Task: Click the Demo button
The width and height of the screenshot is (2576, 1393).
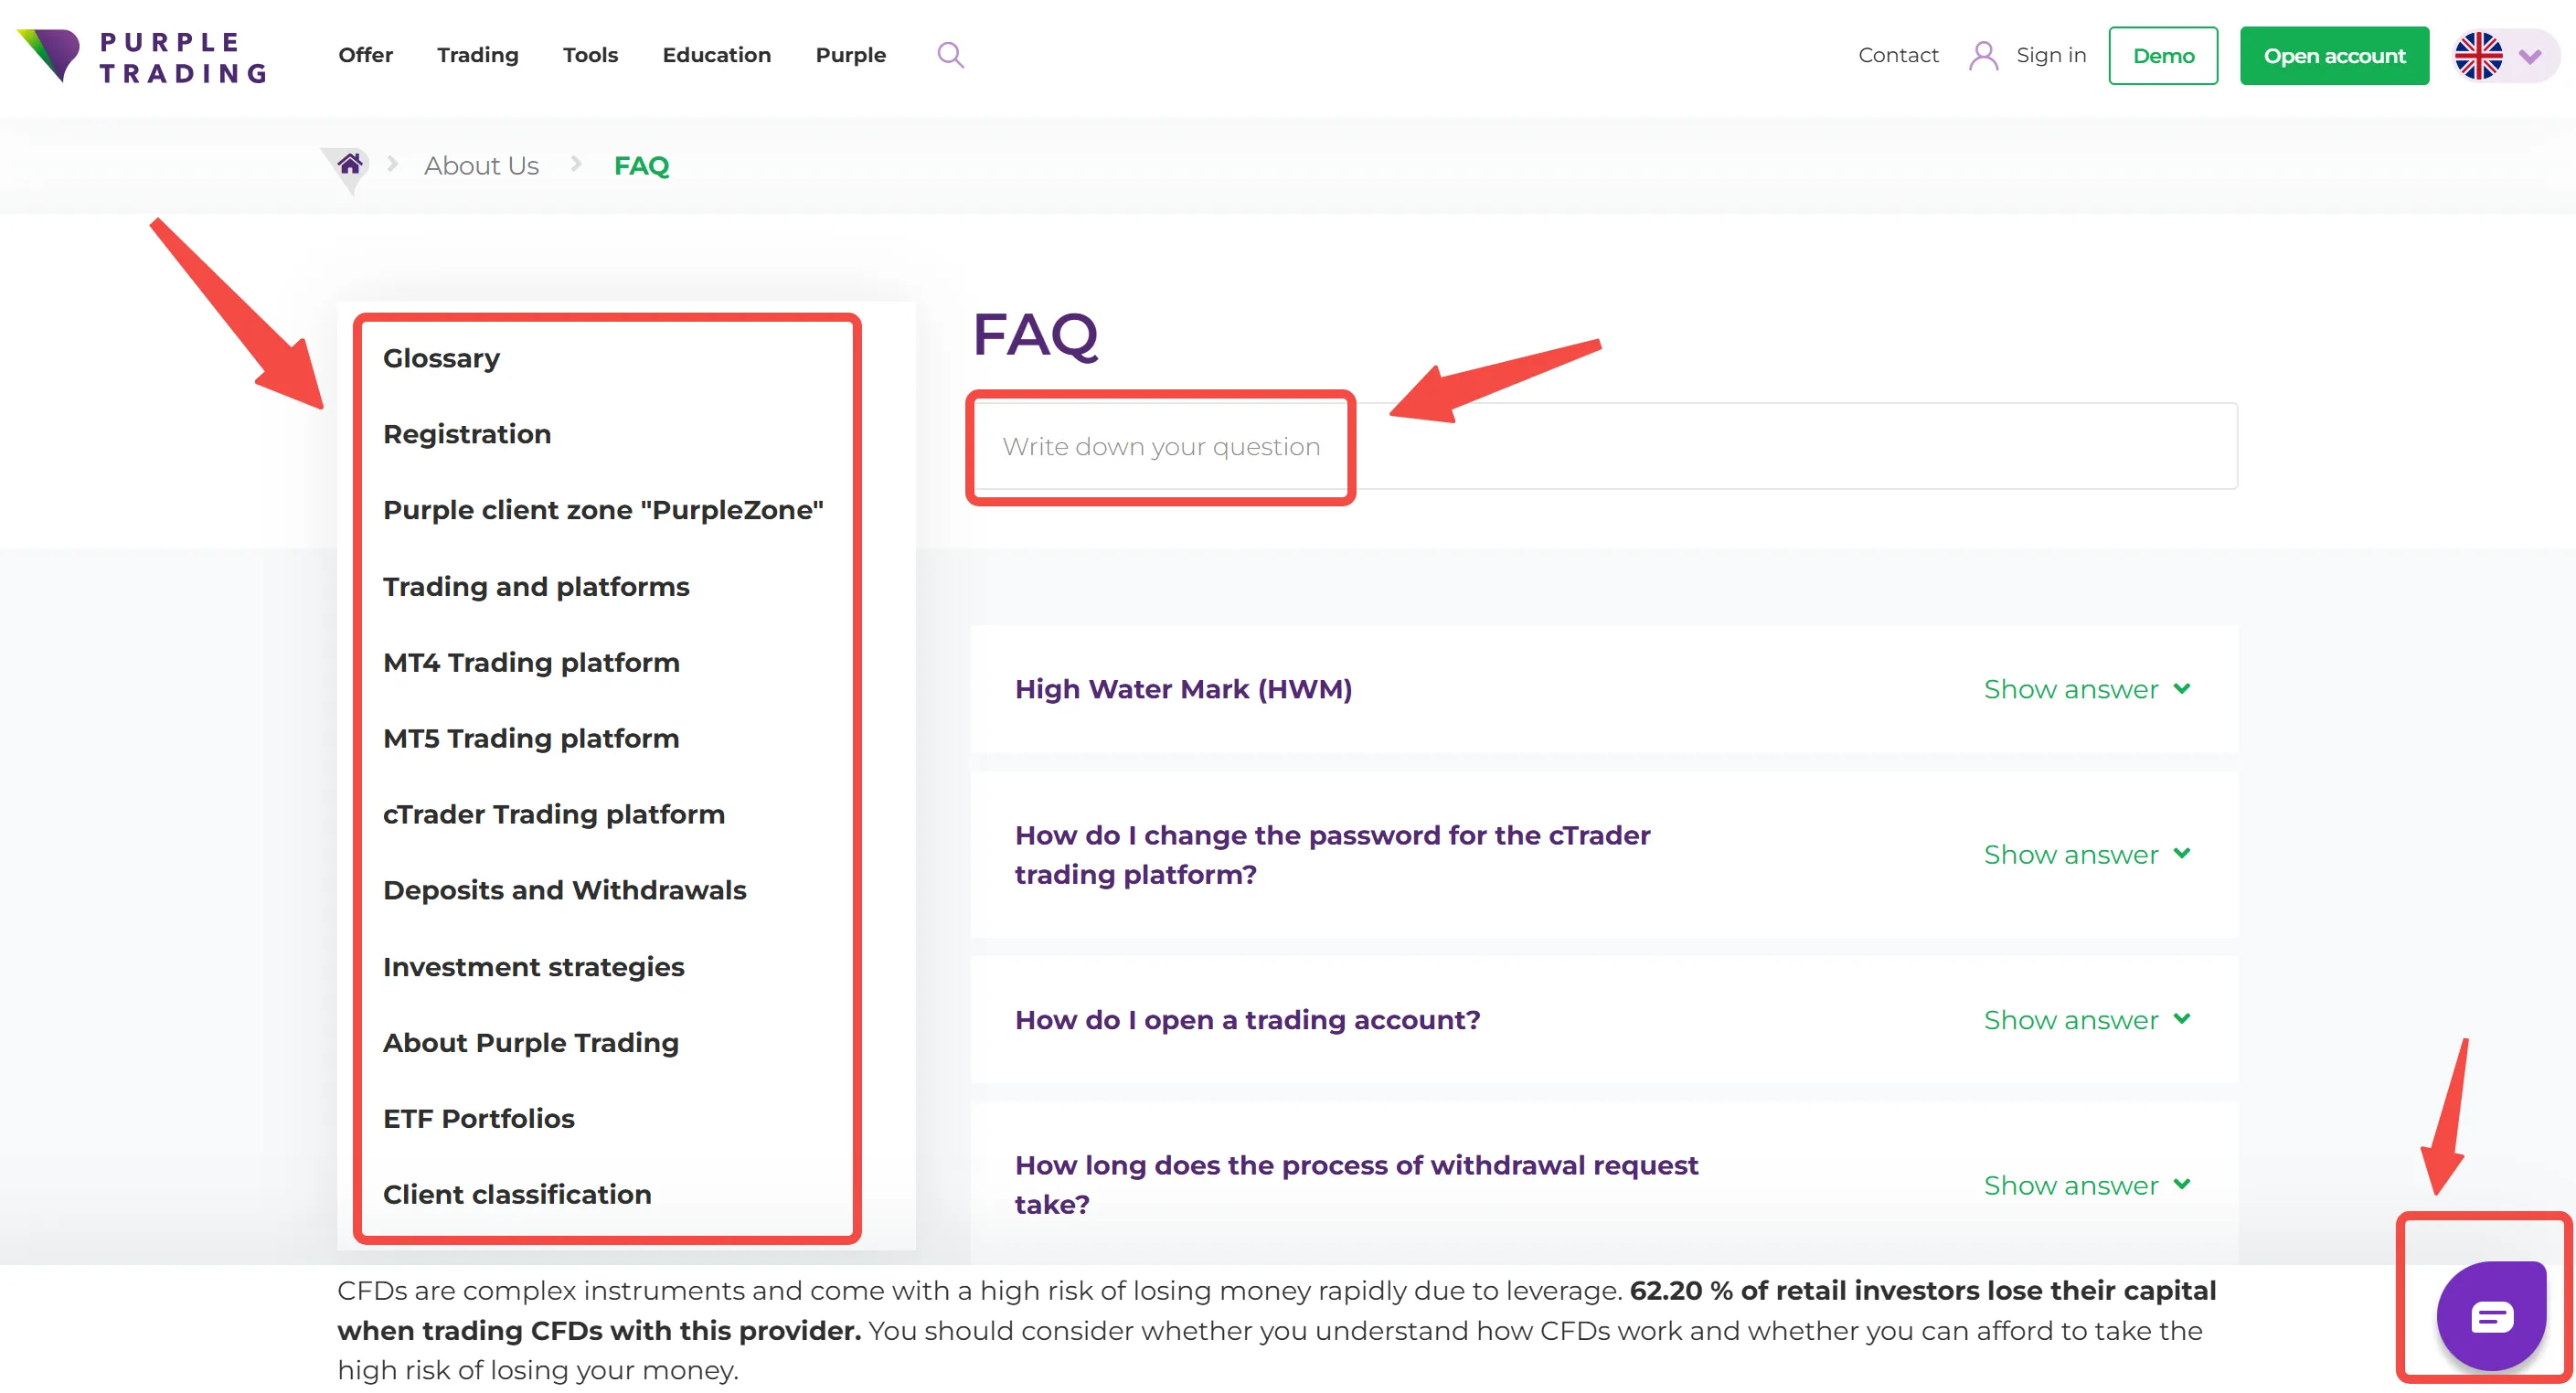Action: [x=2162, y=56]
